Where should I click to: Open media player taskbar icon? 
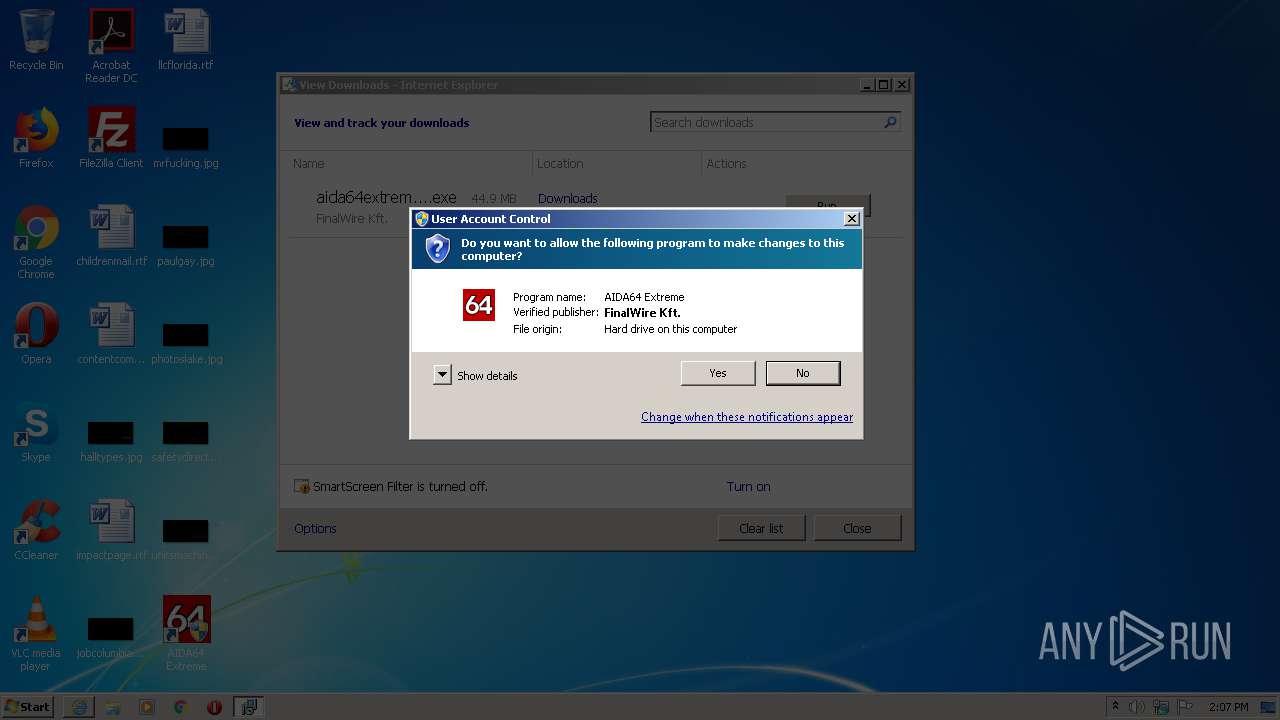coord(147,707)
